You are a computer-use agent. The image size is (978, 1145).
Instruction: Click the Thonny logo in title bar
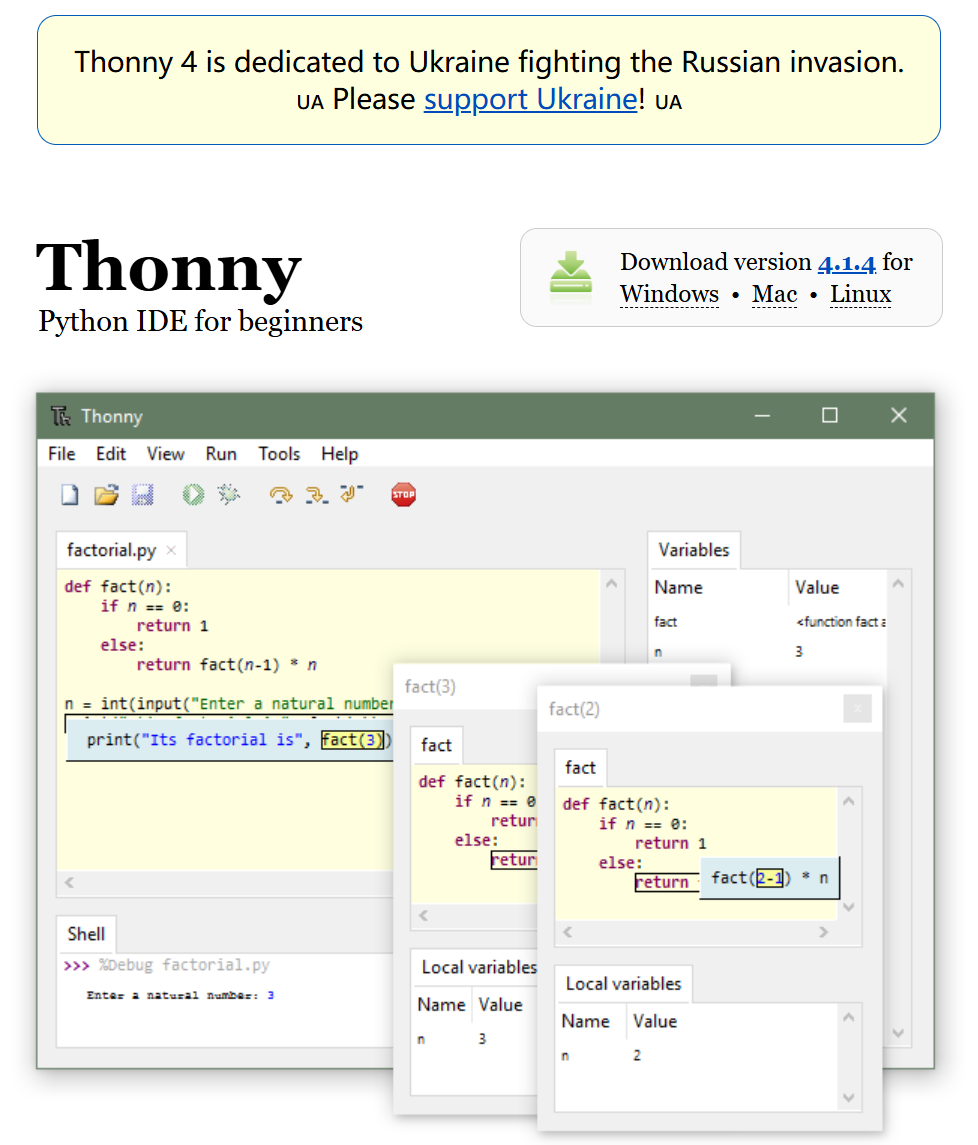[x=61, y=416]
